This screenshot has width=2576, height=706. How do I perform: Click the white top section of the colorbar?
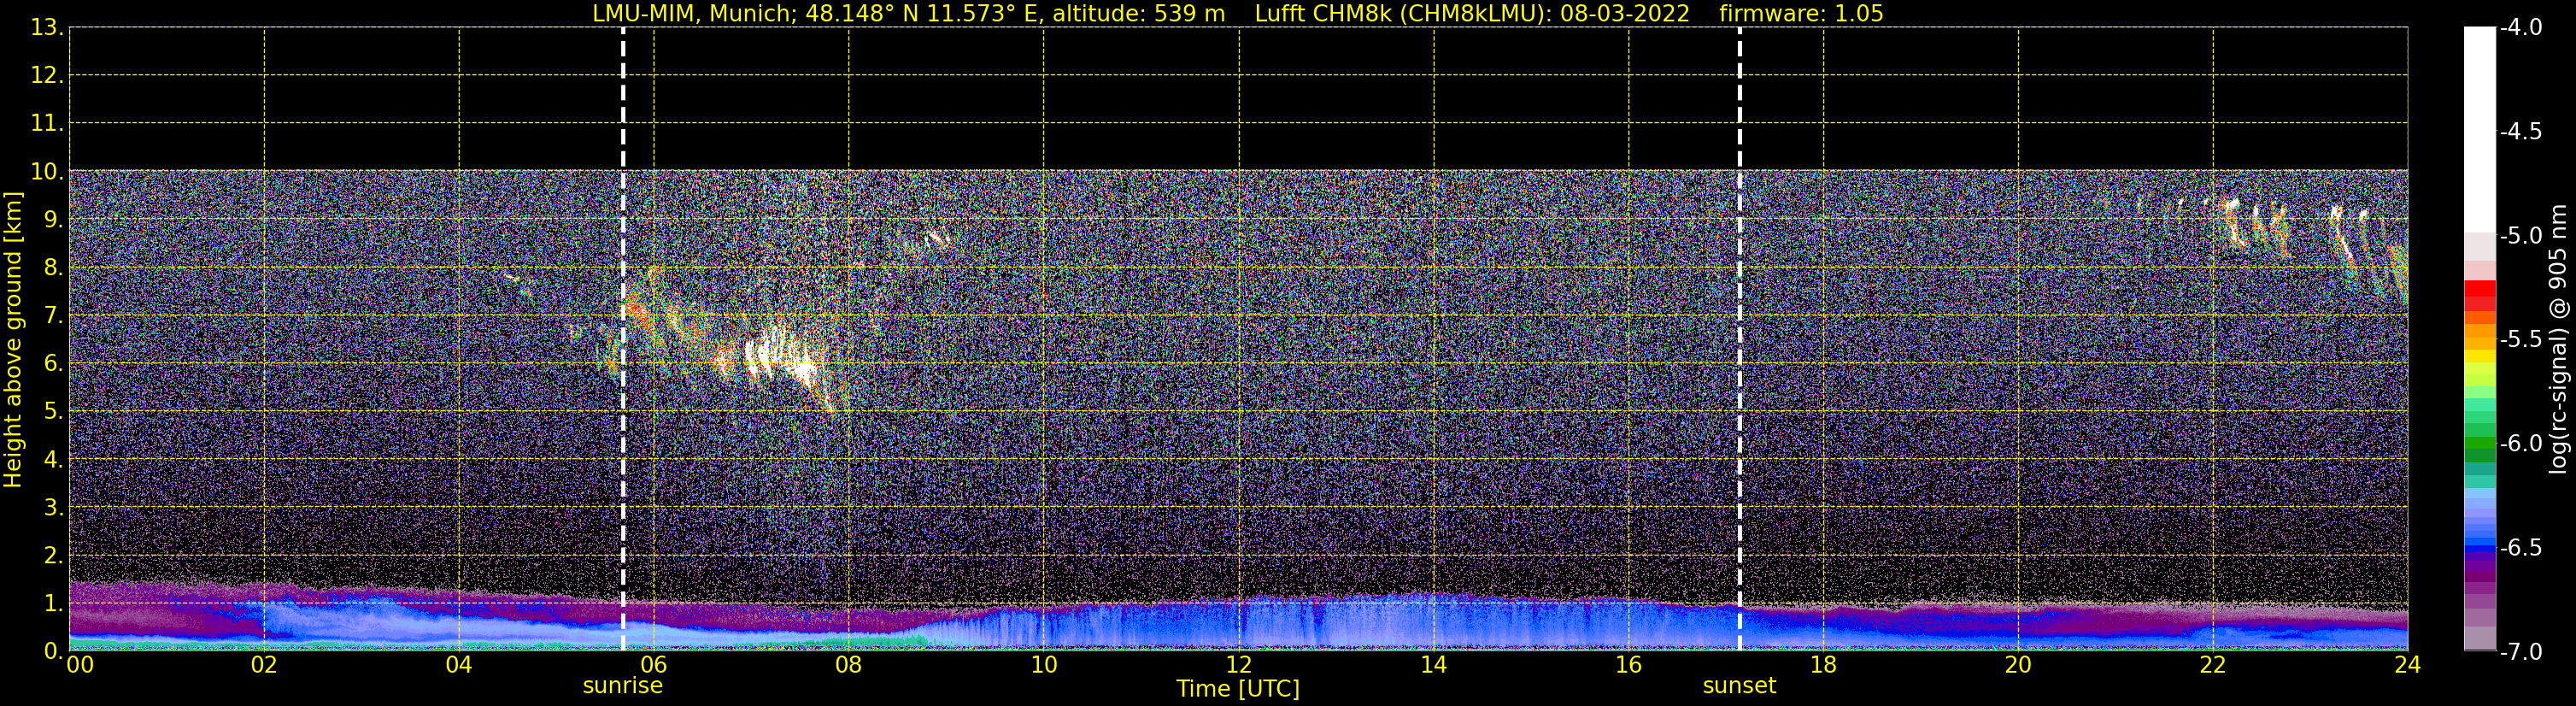click(2480, 130)
